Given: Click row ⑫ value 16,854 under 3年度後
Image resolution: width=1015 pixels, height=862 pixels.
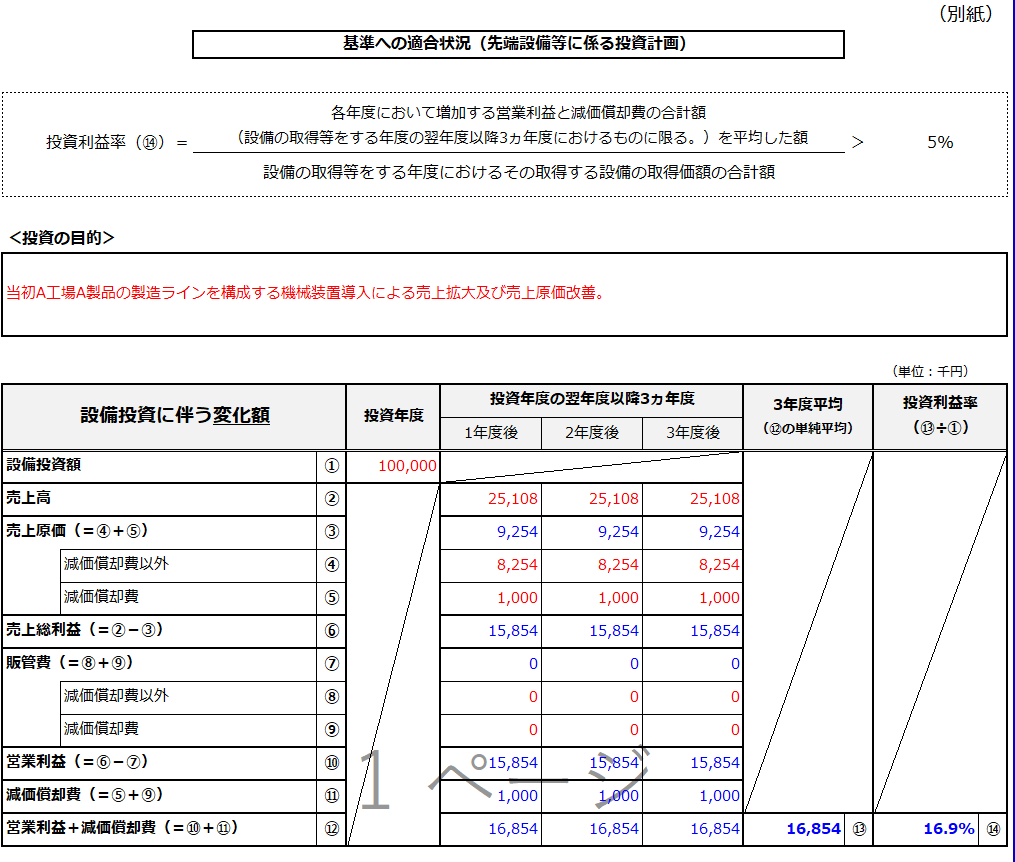Looking at the screenshot, I should point(693,830).
